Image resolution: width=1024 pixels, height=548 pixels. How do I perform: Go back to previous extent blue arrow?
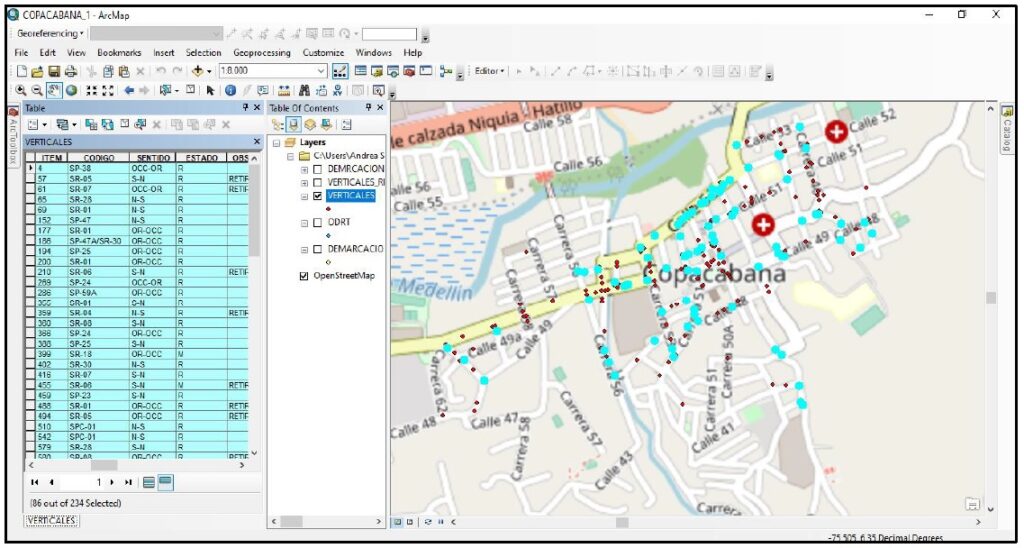click(x=129, y=91)
